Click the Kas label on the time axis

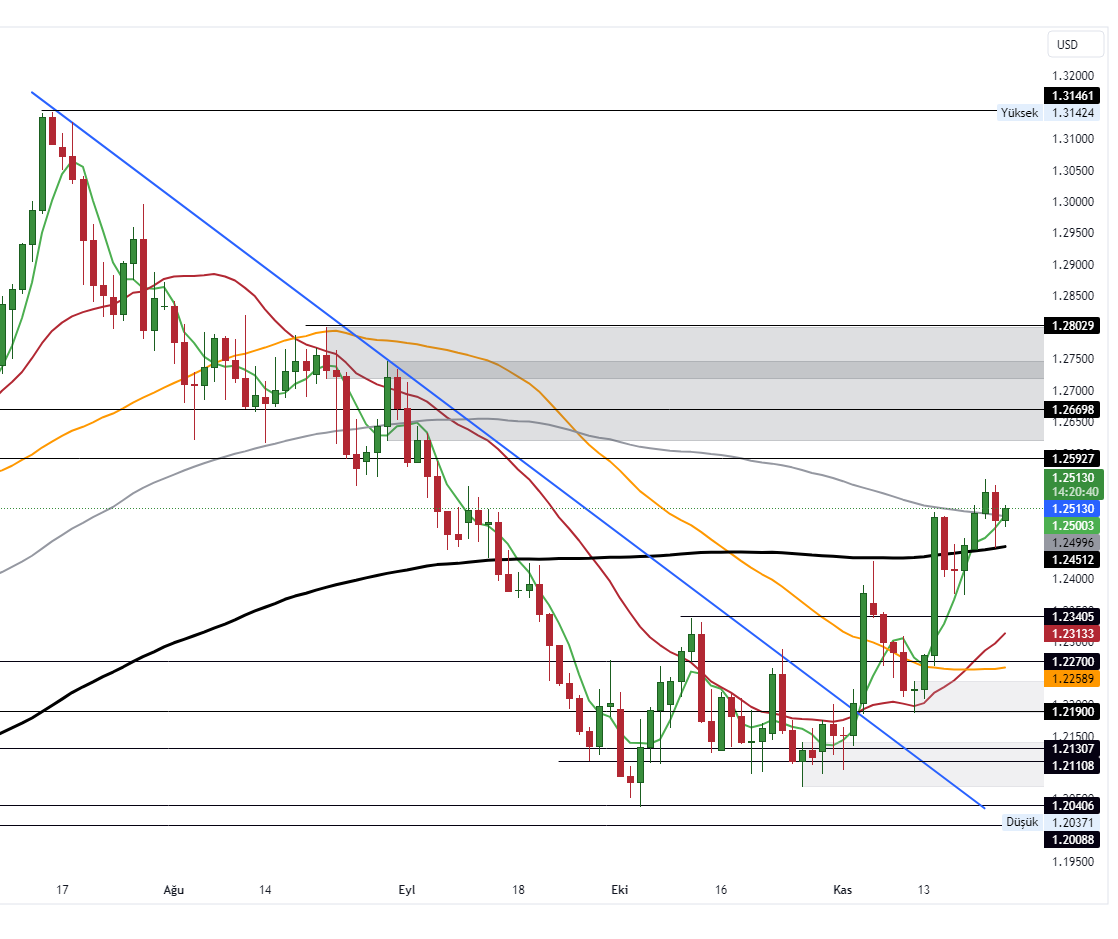[843, 888]
